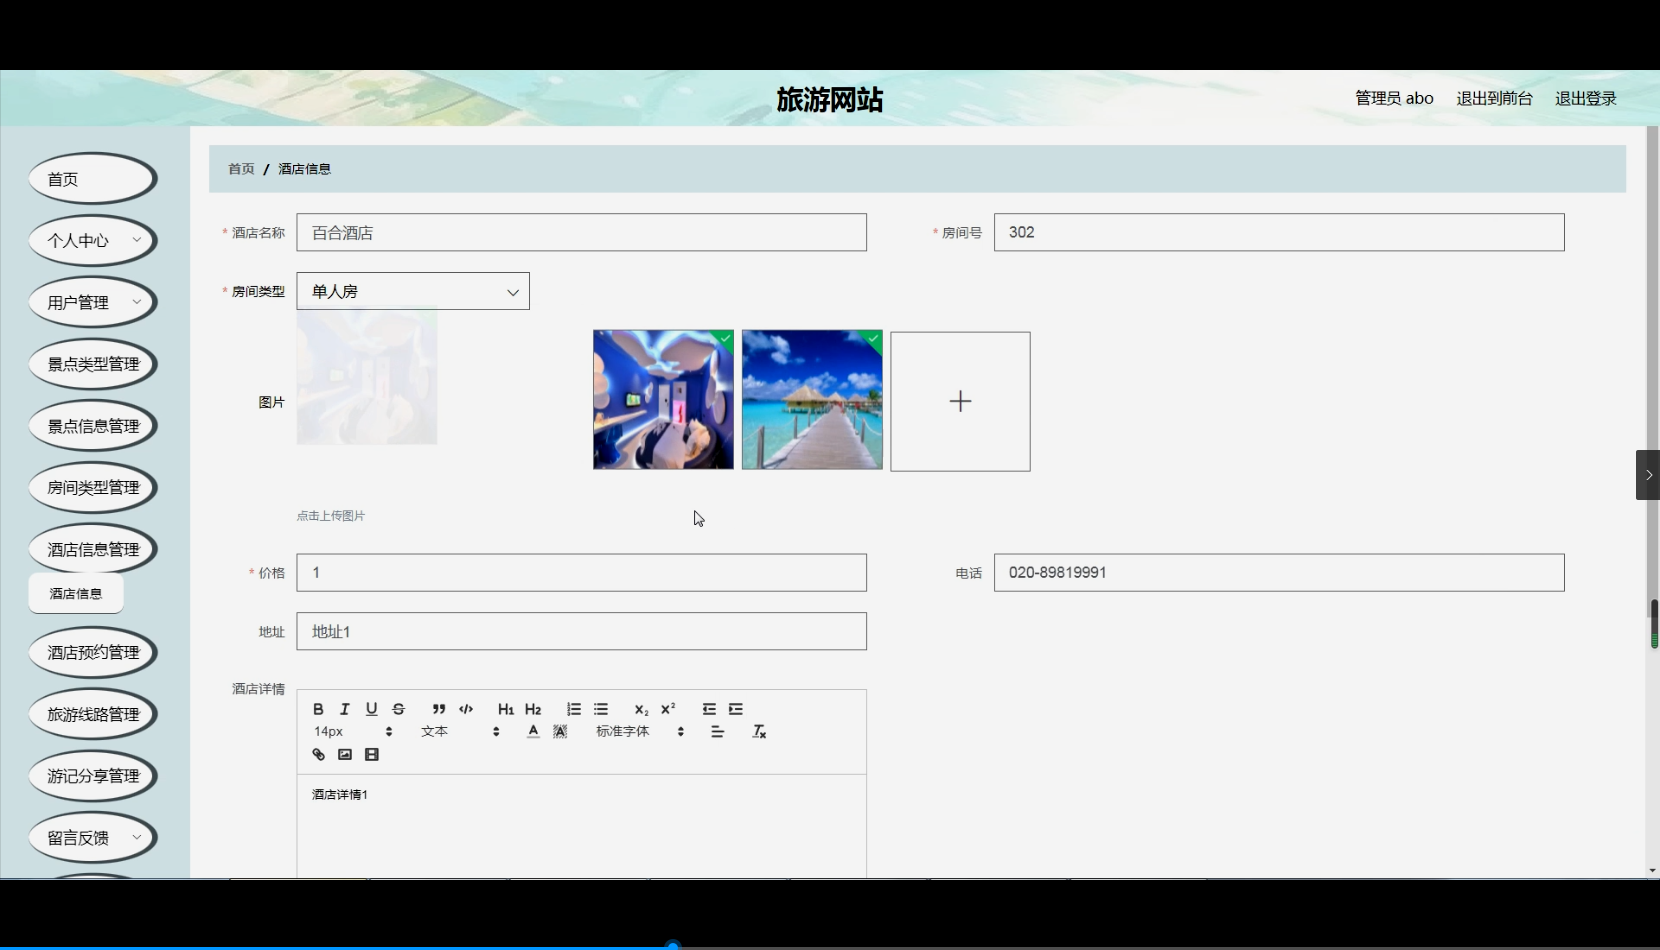Image resolution: width=1660 pixels, height=950 pixels.
Task: Expand the 用户管理 sidebar menu
Action: pos(92,303)
